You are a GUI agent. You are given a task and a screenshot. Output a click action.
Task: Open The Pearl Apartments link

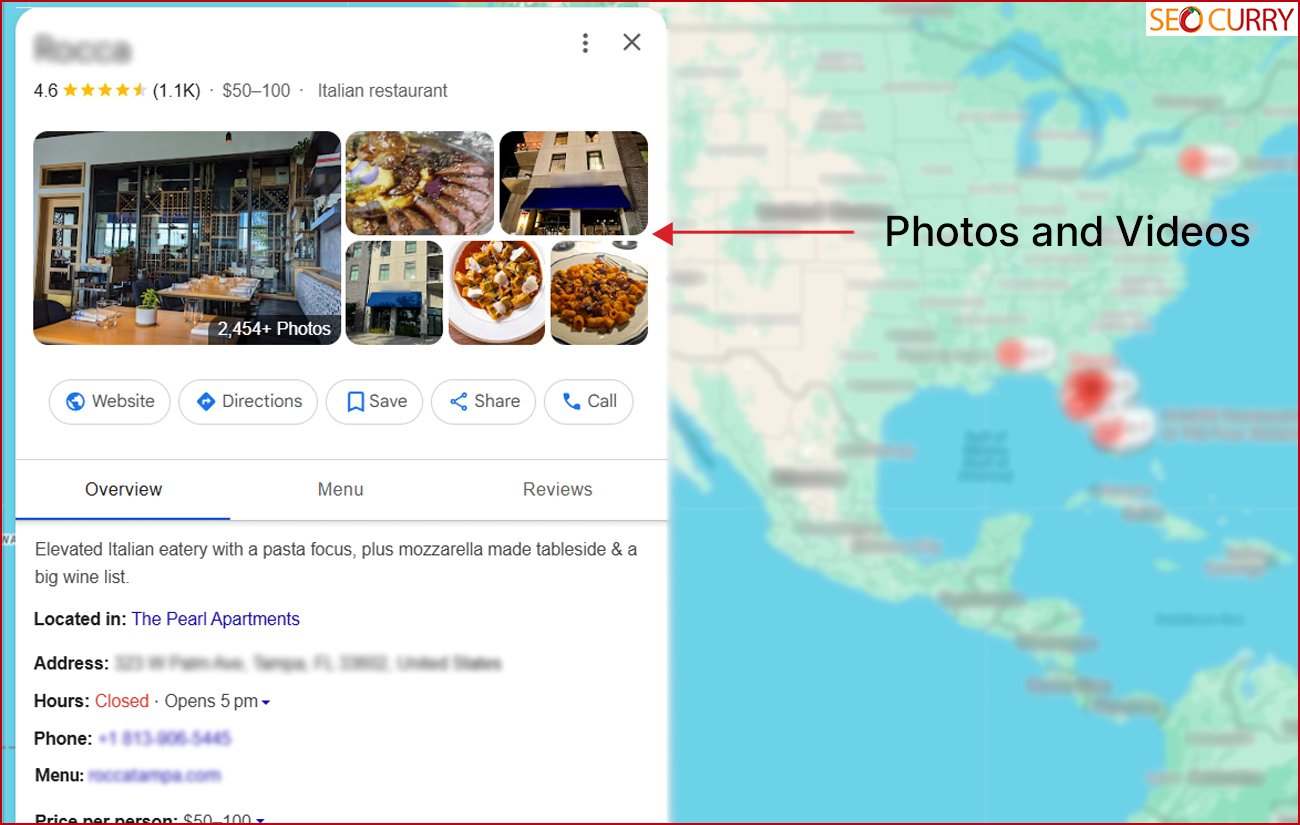pos(215,619)
